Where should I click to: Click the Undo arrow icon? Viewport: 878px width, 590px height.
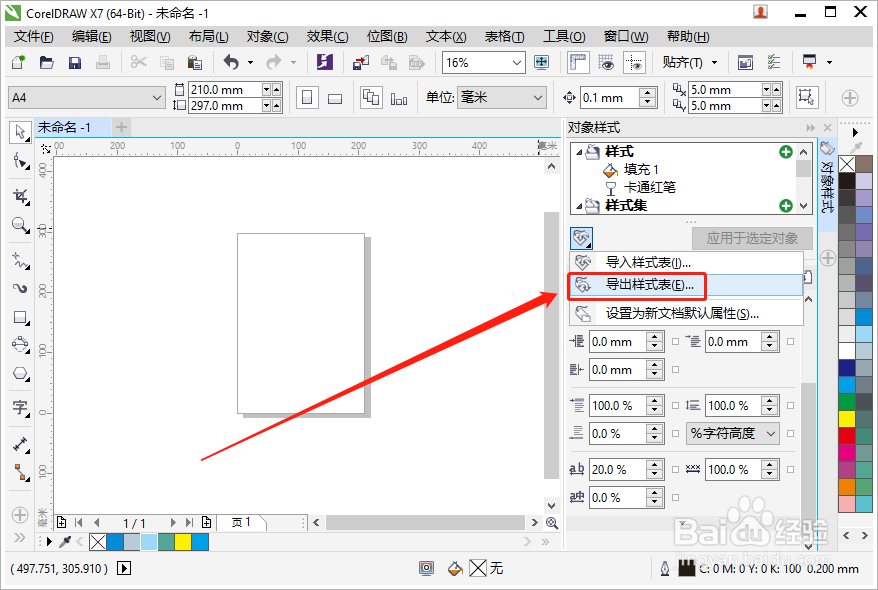(x=231, y=62)
